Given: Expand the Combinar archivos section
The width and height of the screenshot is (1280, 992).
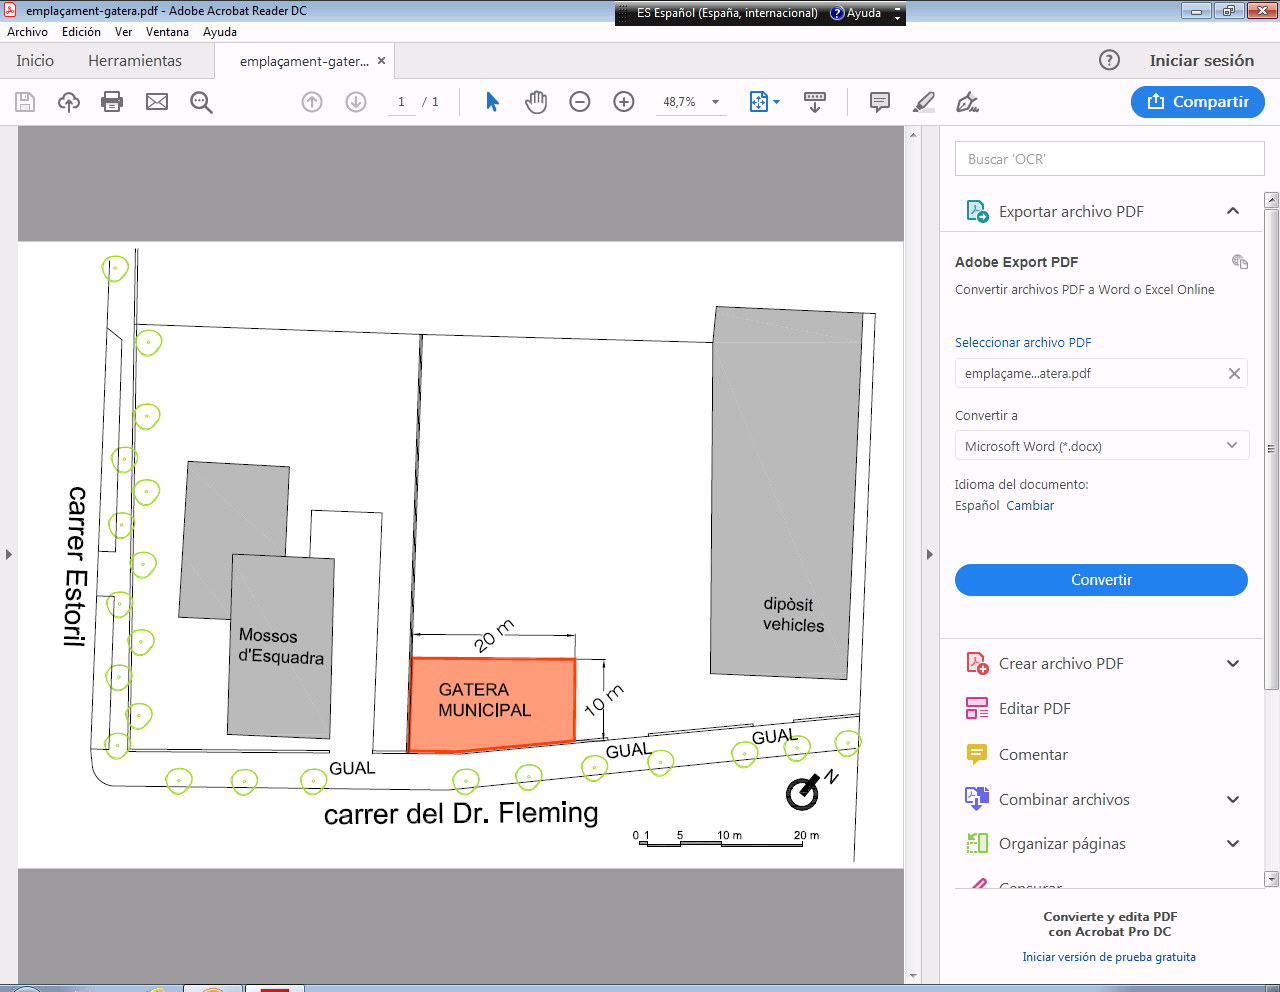Looking at the screenshot, I should coord(1233,799).
